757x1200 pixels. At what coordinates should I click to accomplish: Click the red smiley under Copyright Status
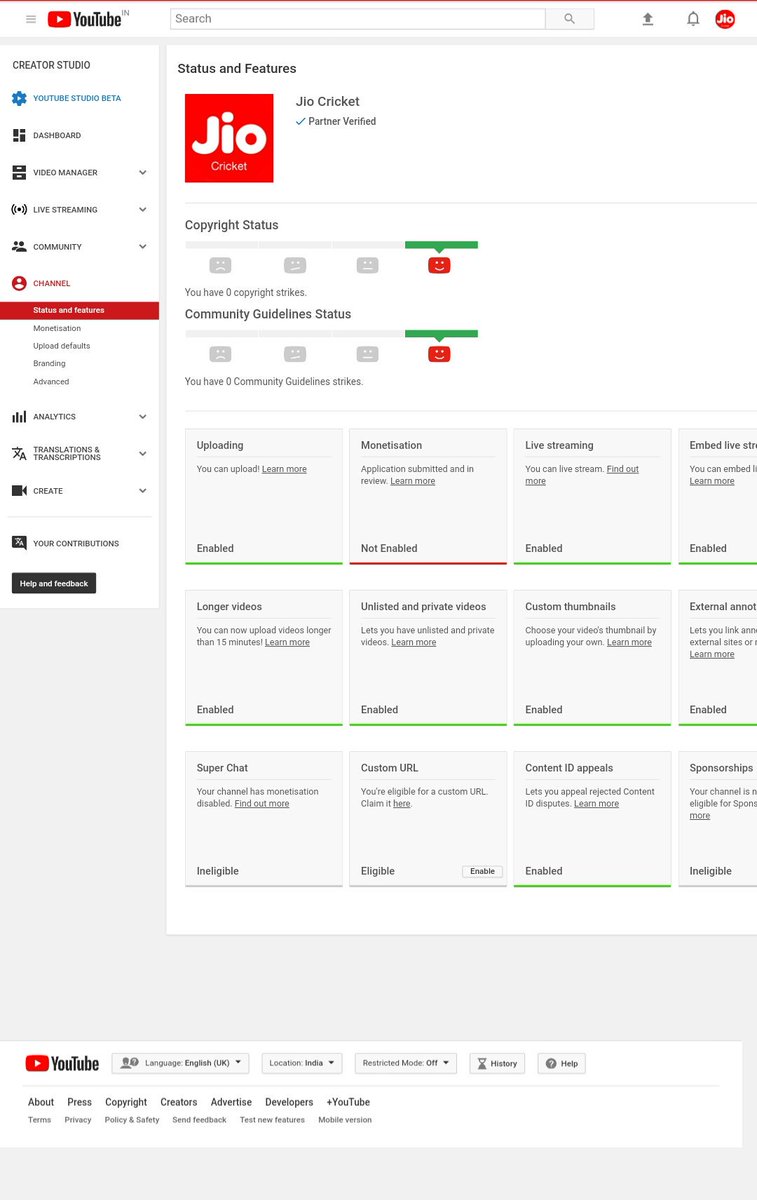(x=439, y=265)
